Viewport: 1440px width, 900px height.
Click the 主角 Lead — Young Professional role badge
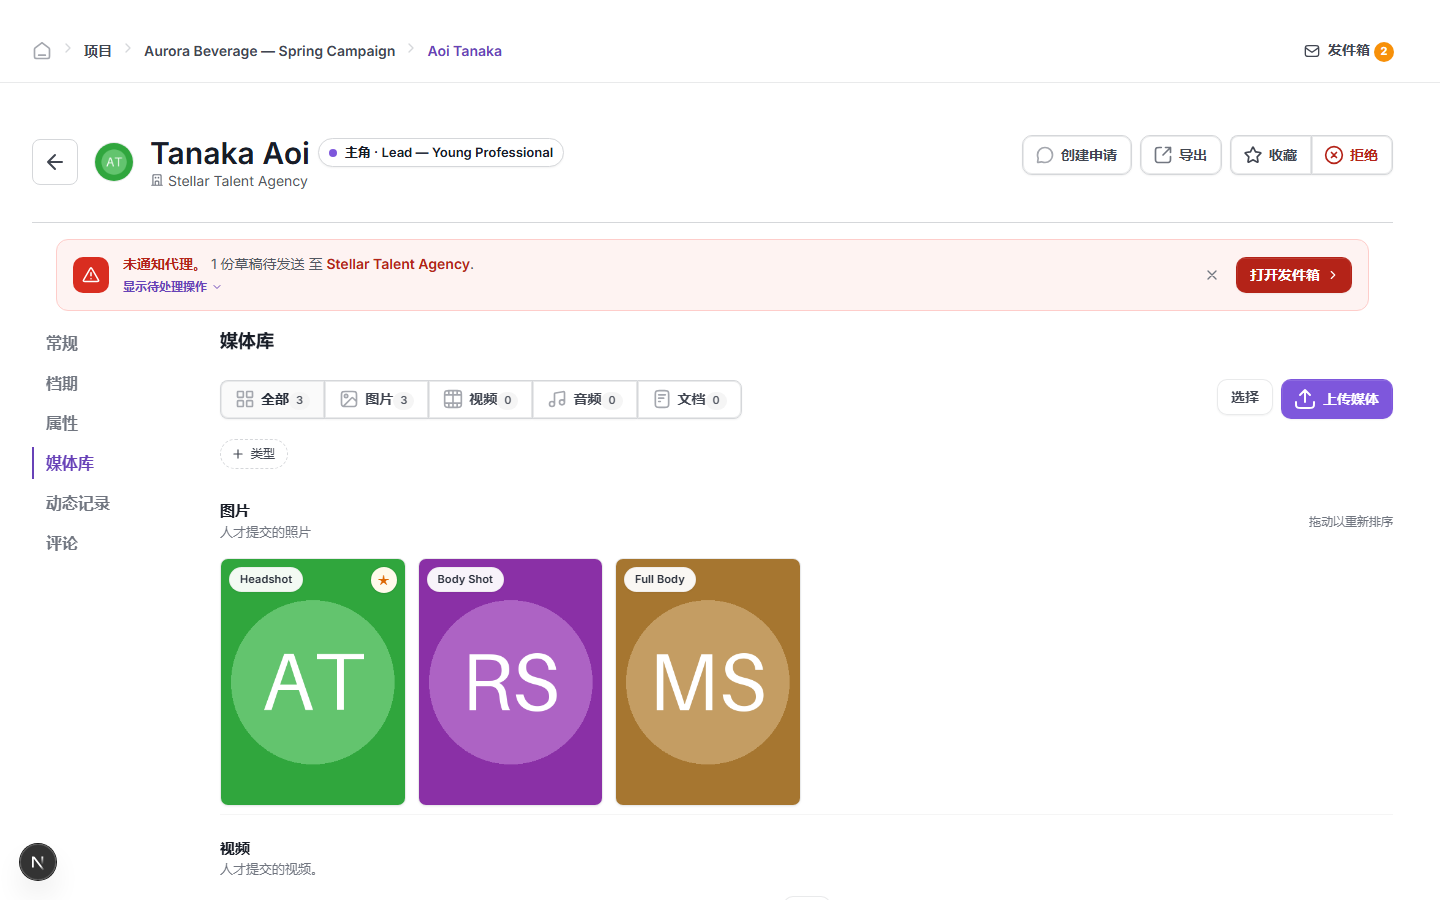click(x=441, y=153)
